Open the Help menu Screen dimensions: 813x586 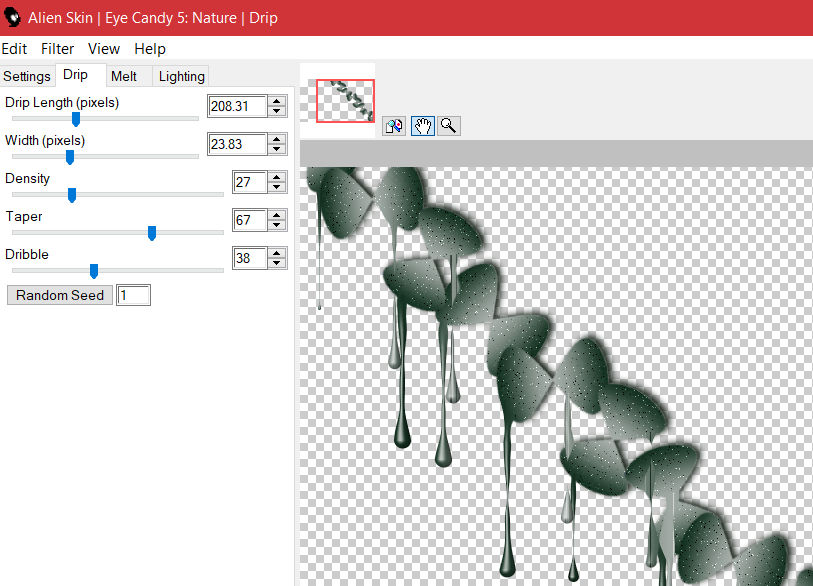[150, 49]
